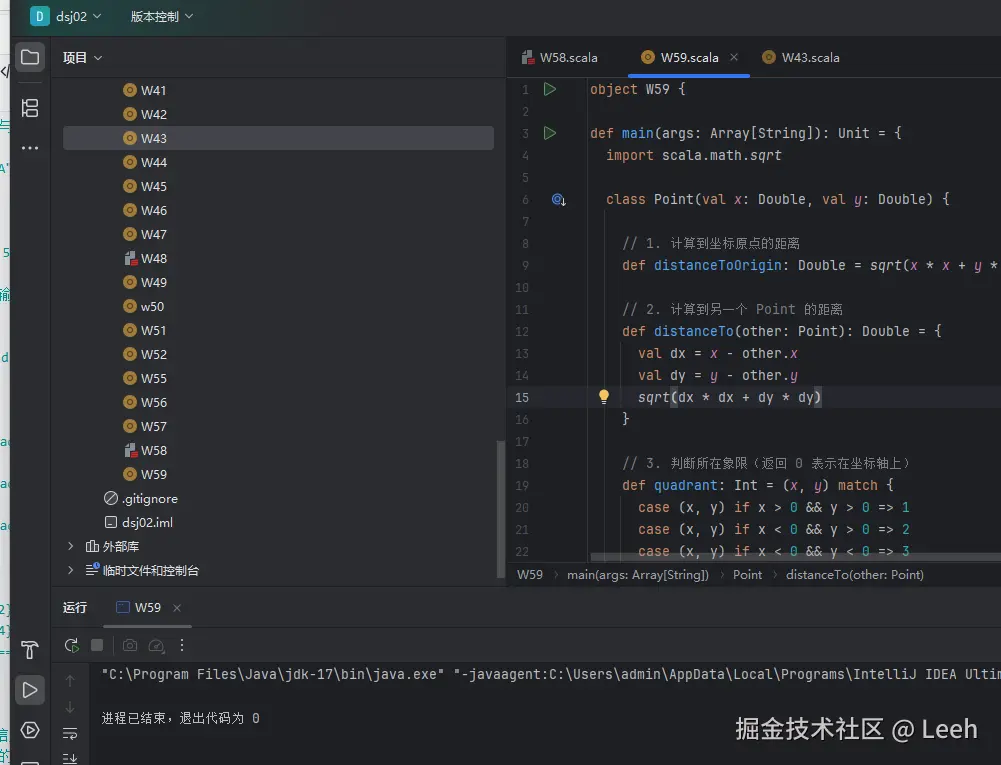The height and width of the screenshot is (765, 1001).
Task: Expand the 外部库 tree node
Action: coord(69,546)
